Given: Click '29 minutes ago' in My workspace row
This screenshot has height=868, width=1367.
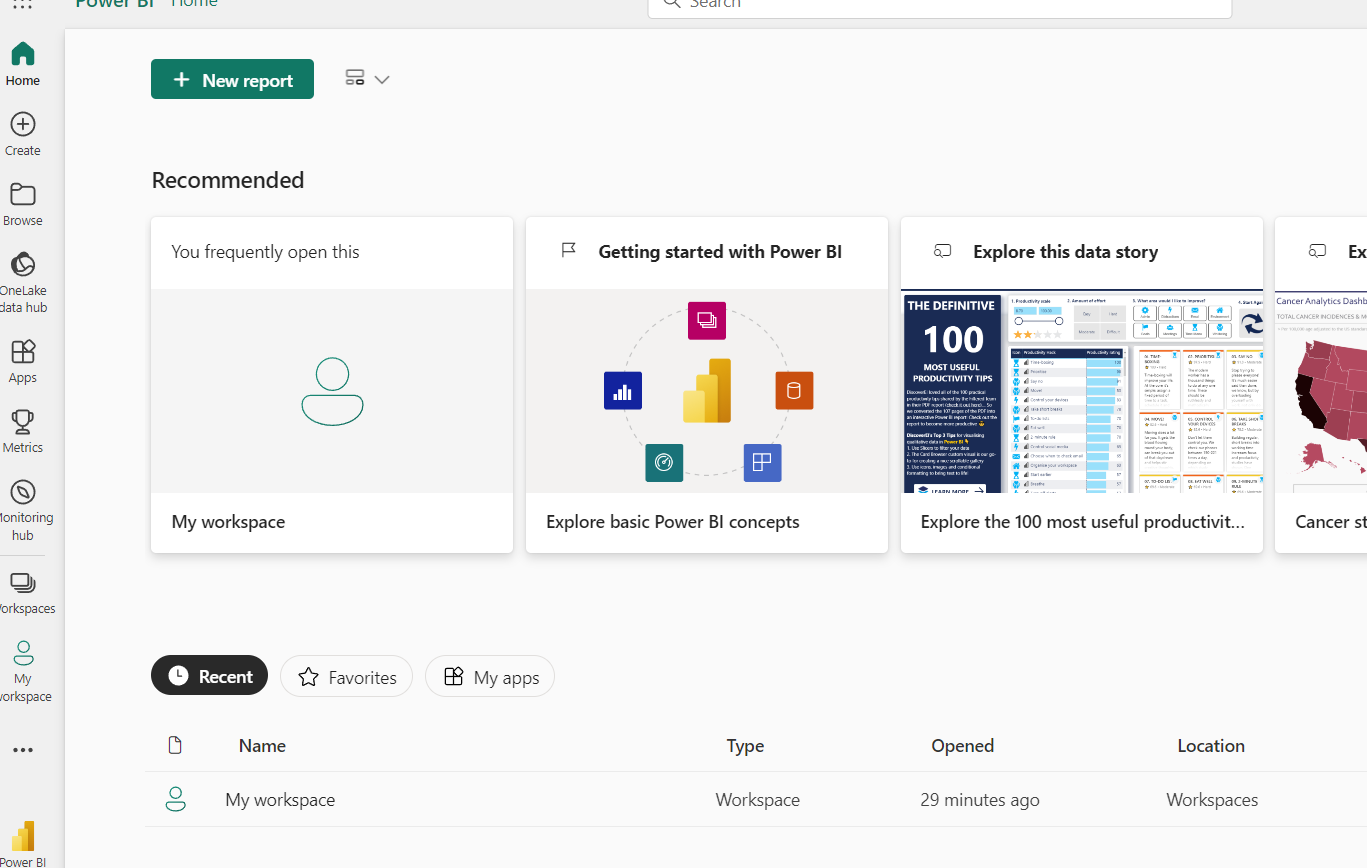Looking at the screenshot, I should [x=980, y=800].
